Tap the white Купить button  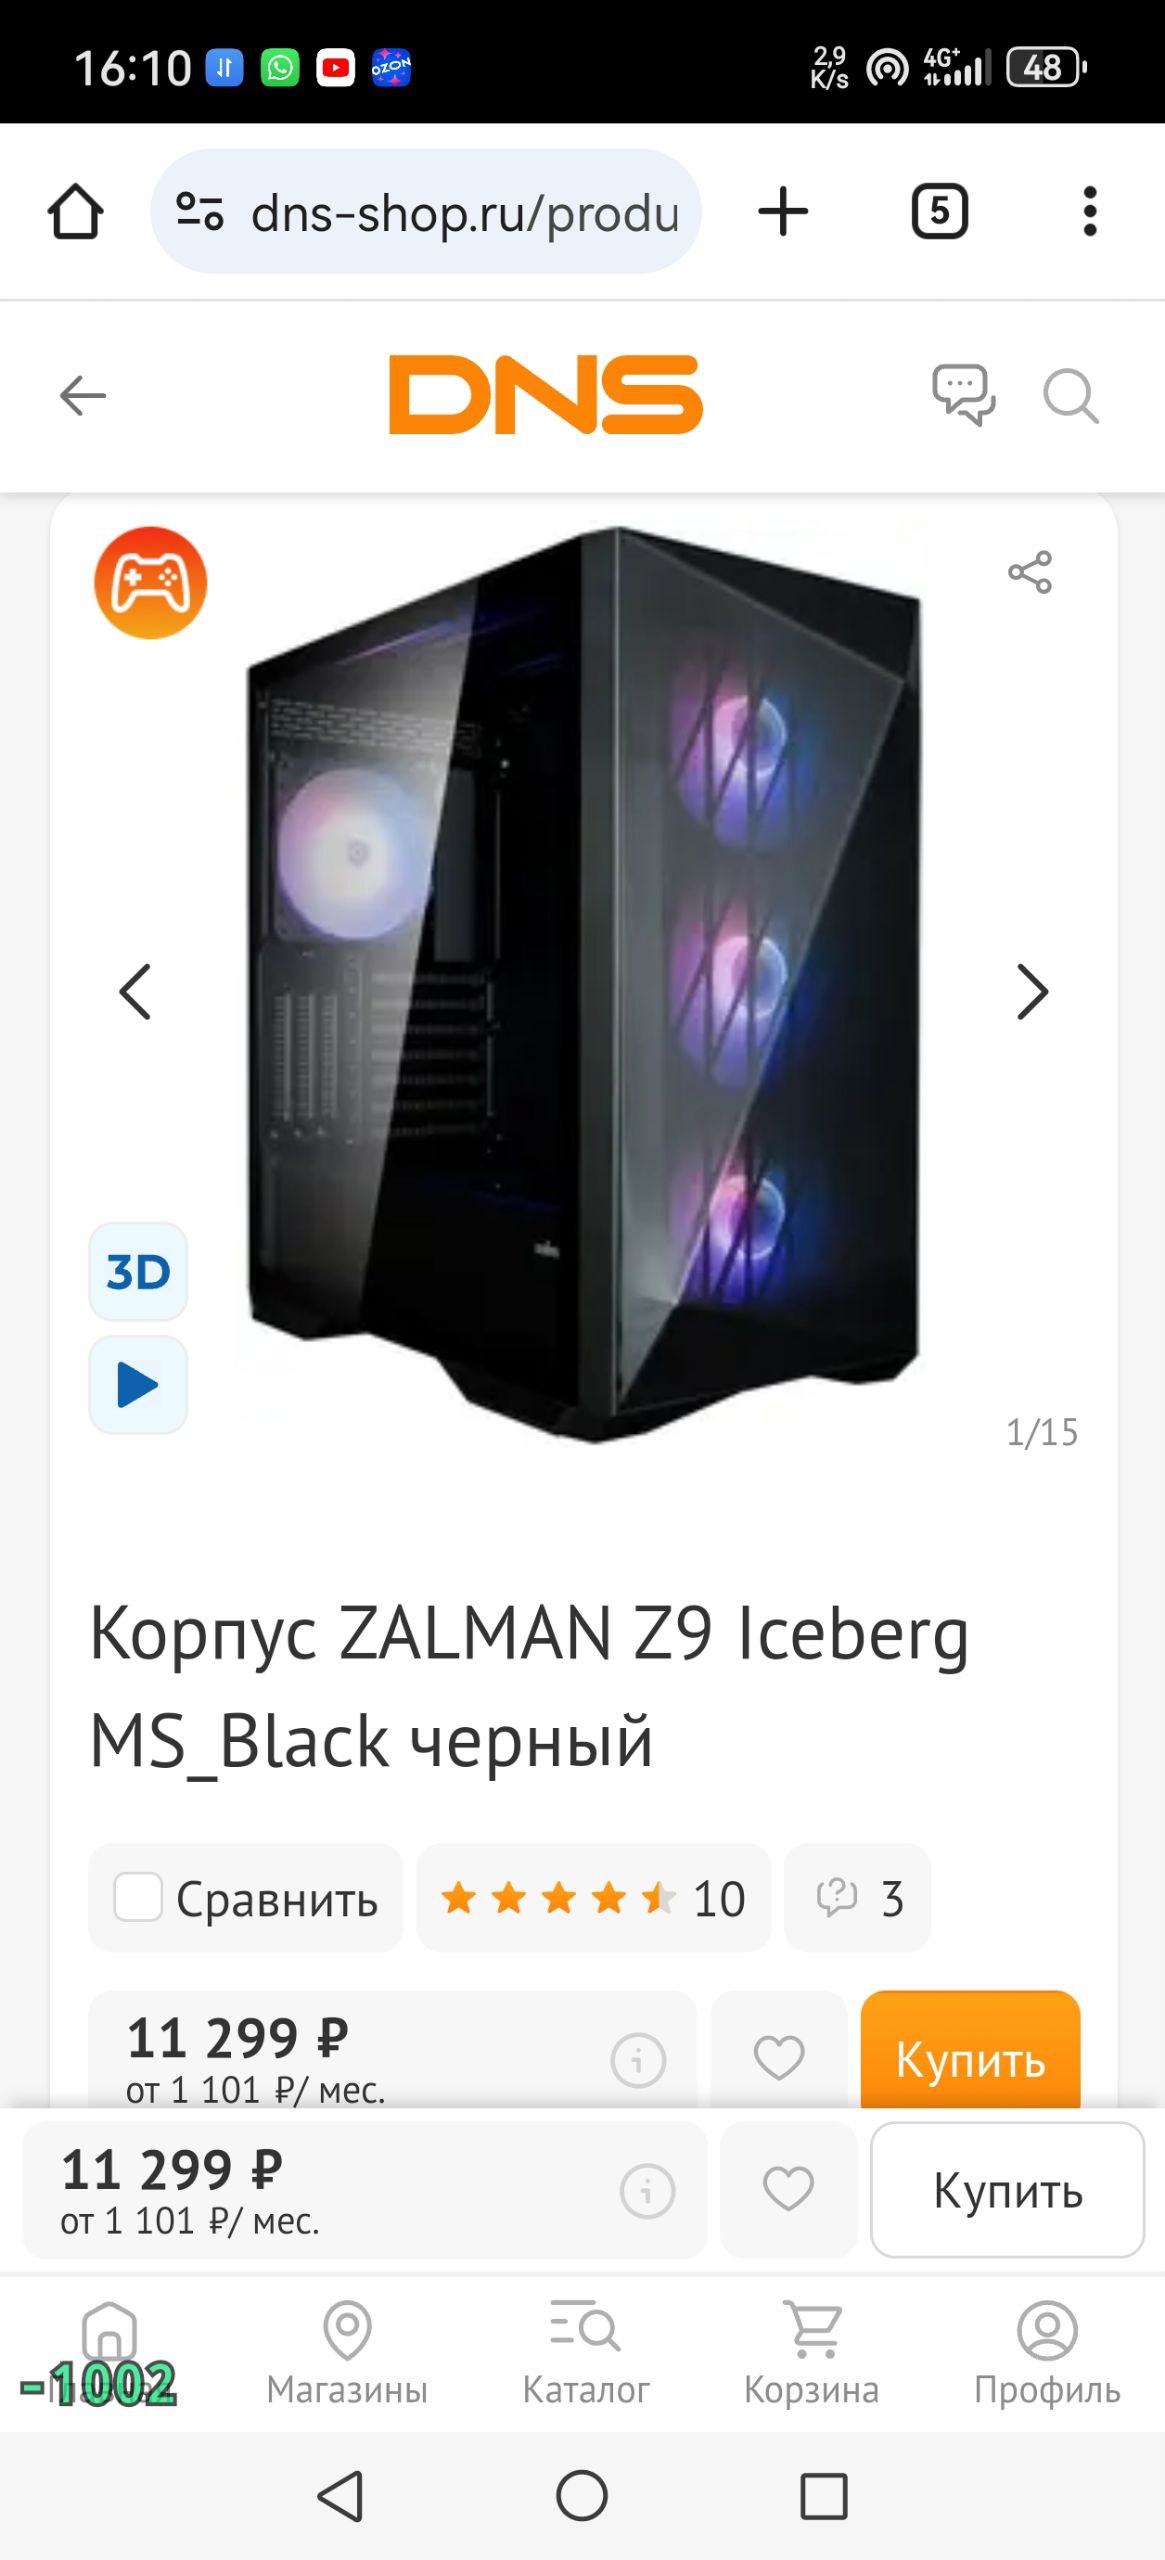(1007, 2190)
